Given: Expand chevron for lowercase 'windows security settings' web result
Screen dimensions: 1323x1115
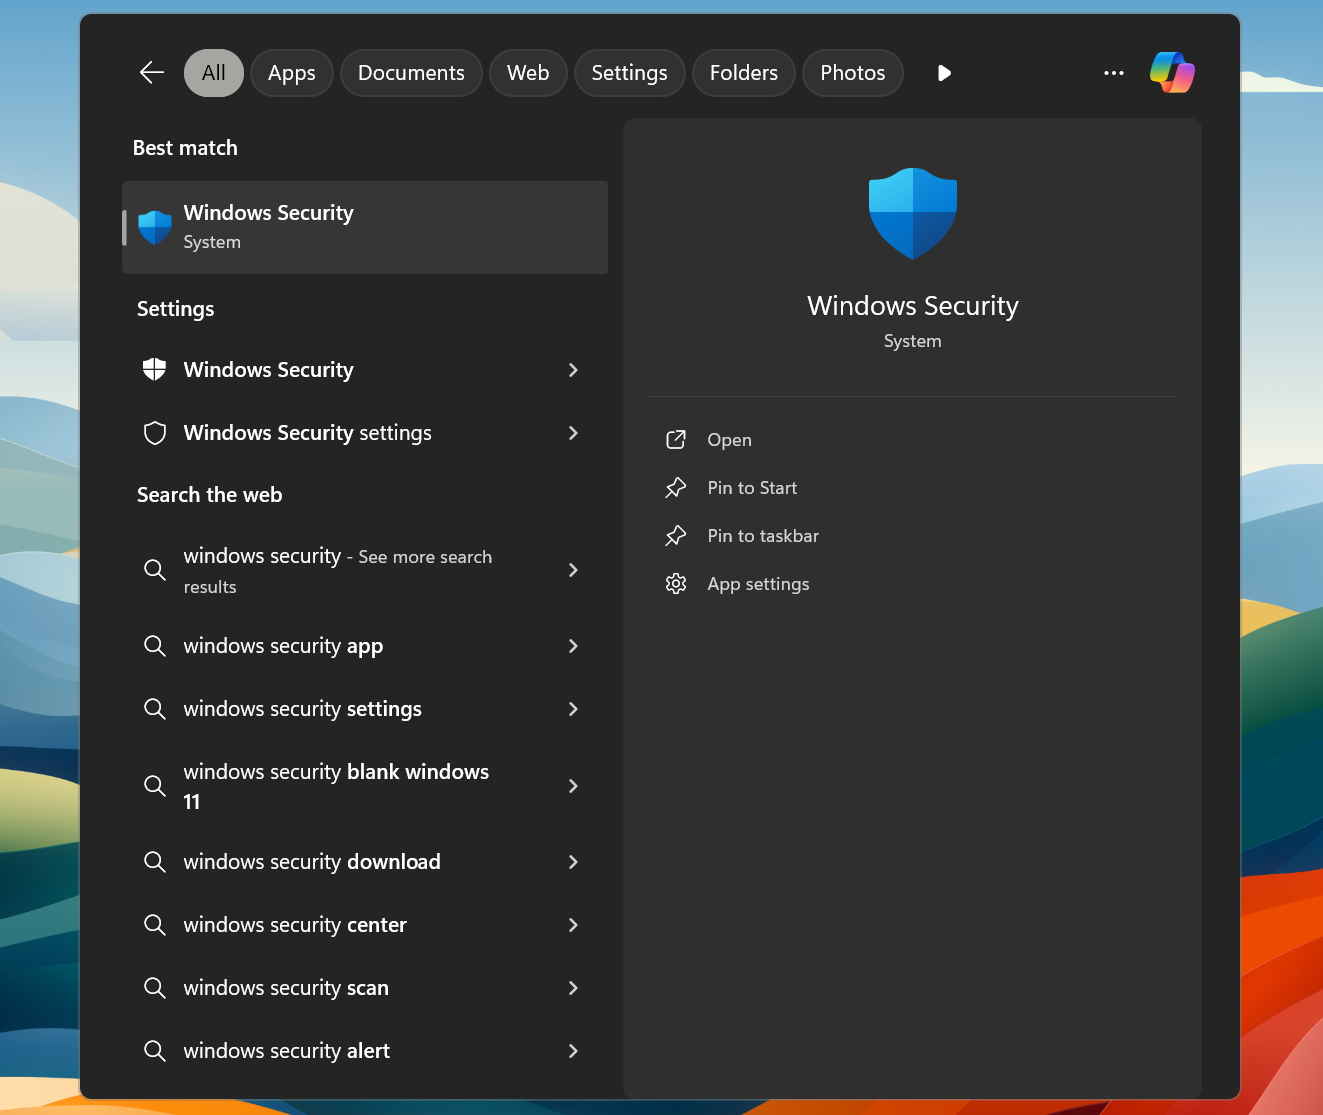Looking at the screenshot, I should pos(573,709).
